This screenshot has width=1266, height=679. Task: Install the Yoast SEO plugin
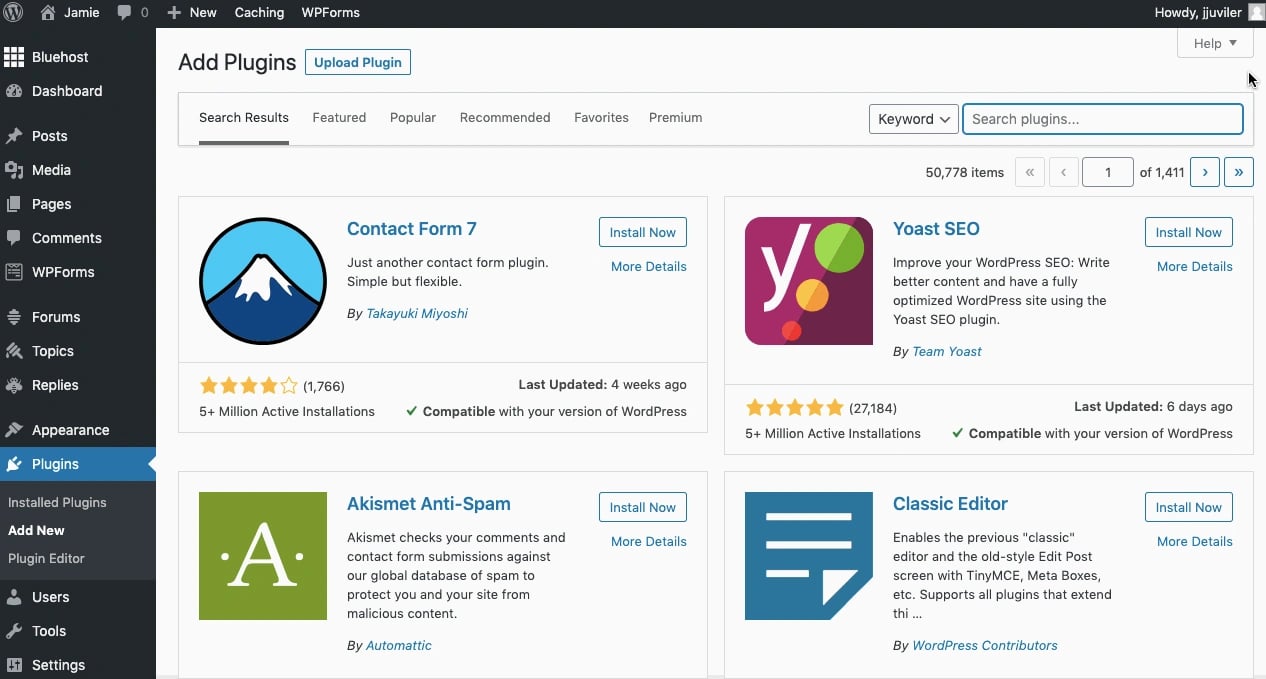coord(1188,232)
